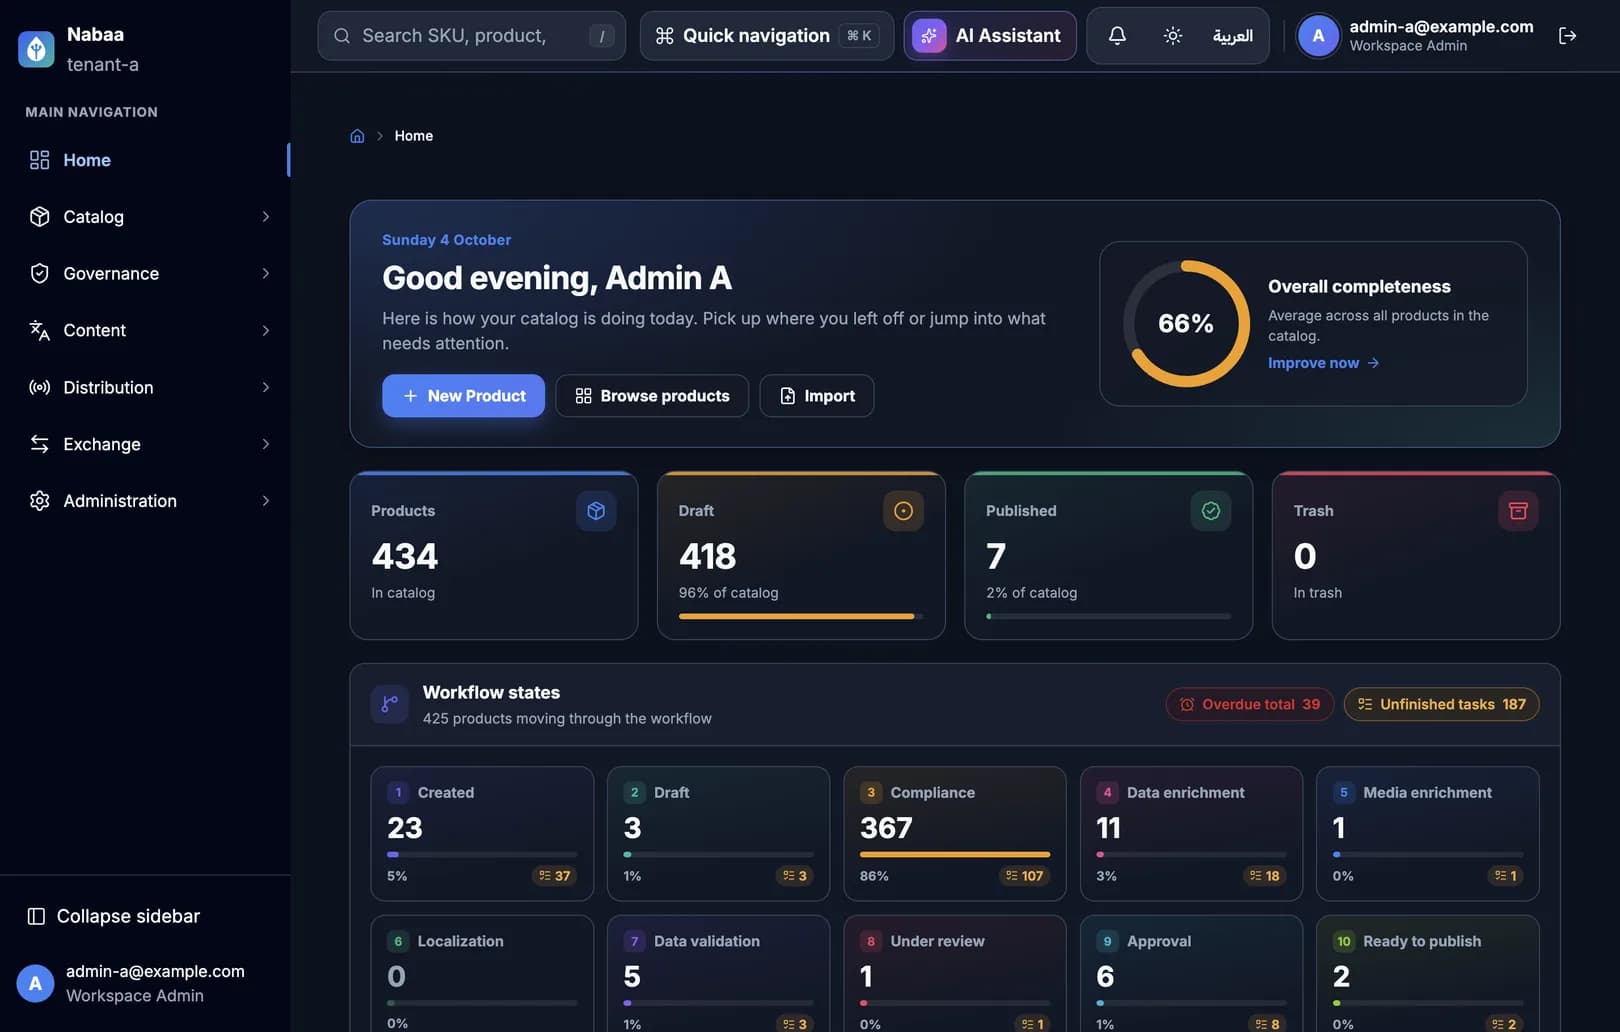Click the New Product button
1620x1032 pixels.
(x=463, y=396)
